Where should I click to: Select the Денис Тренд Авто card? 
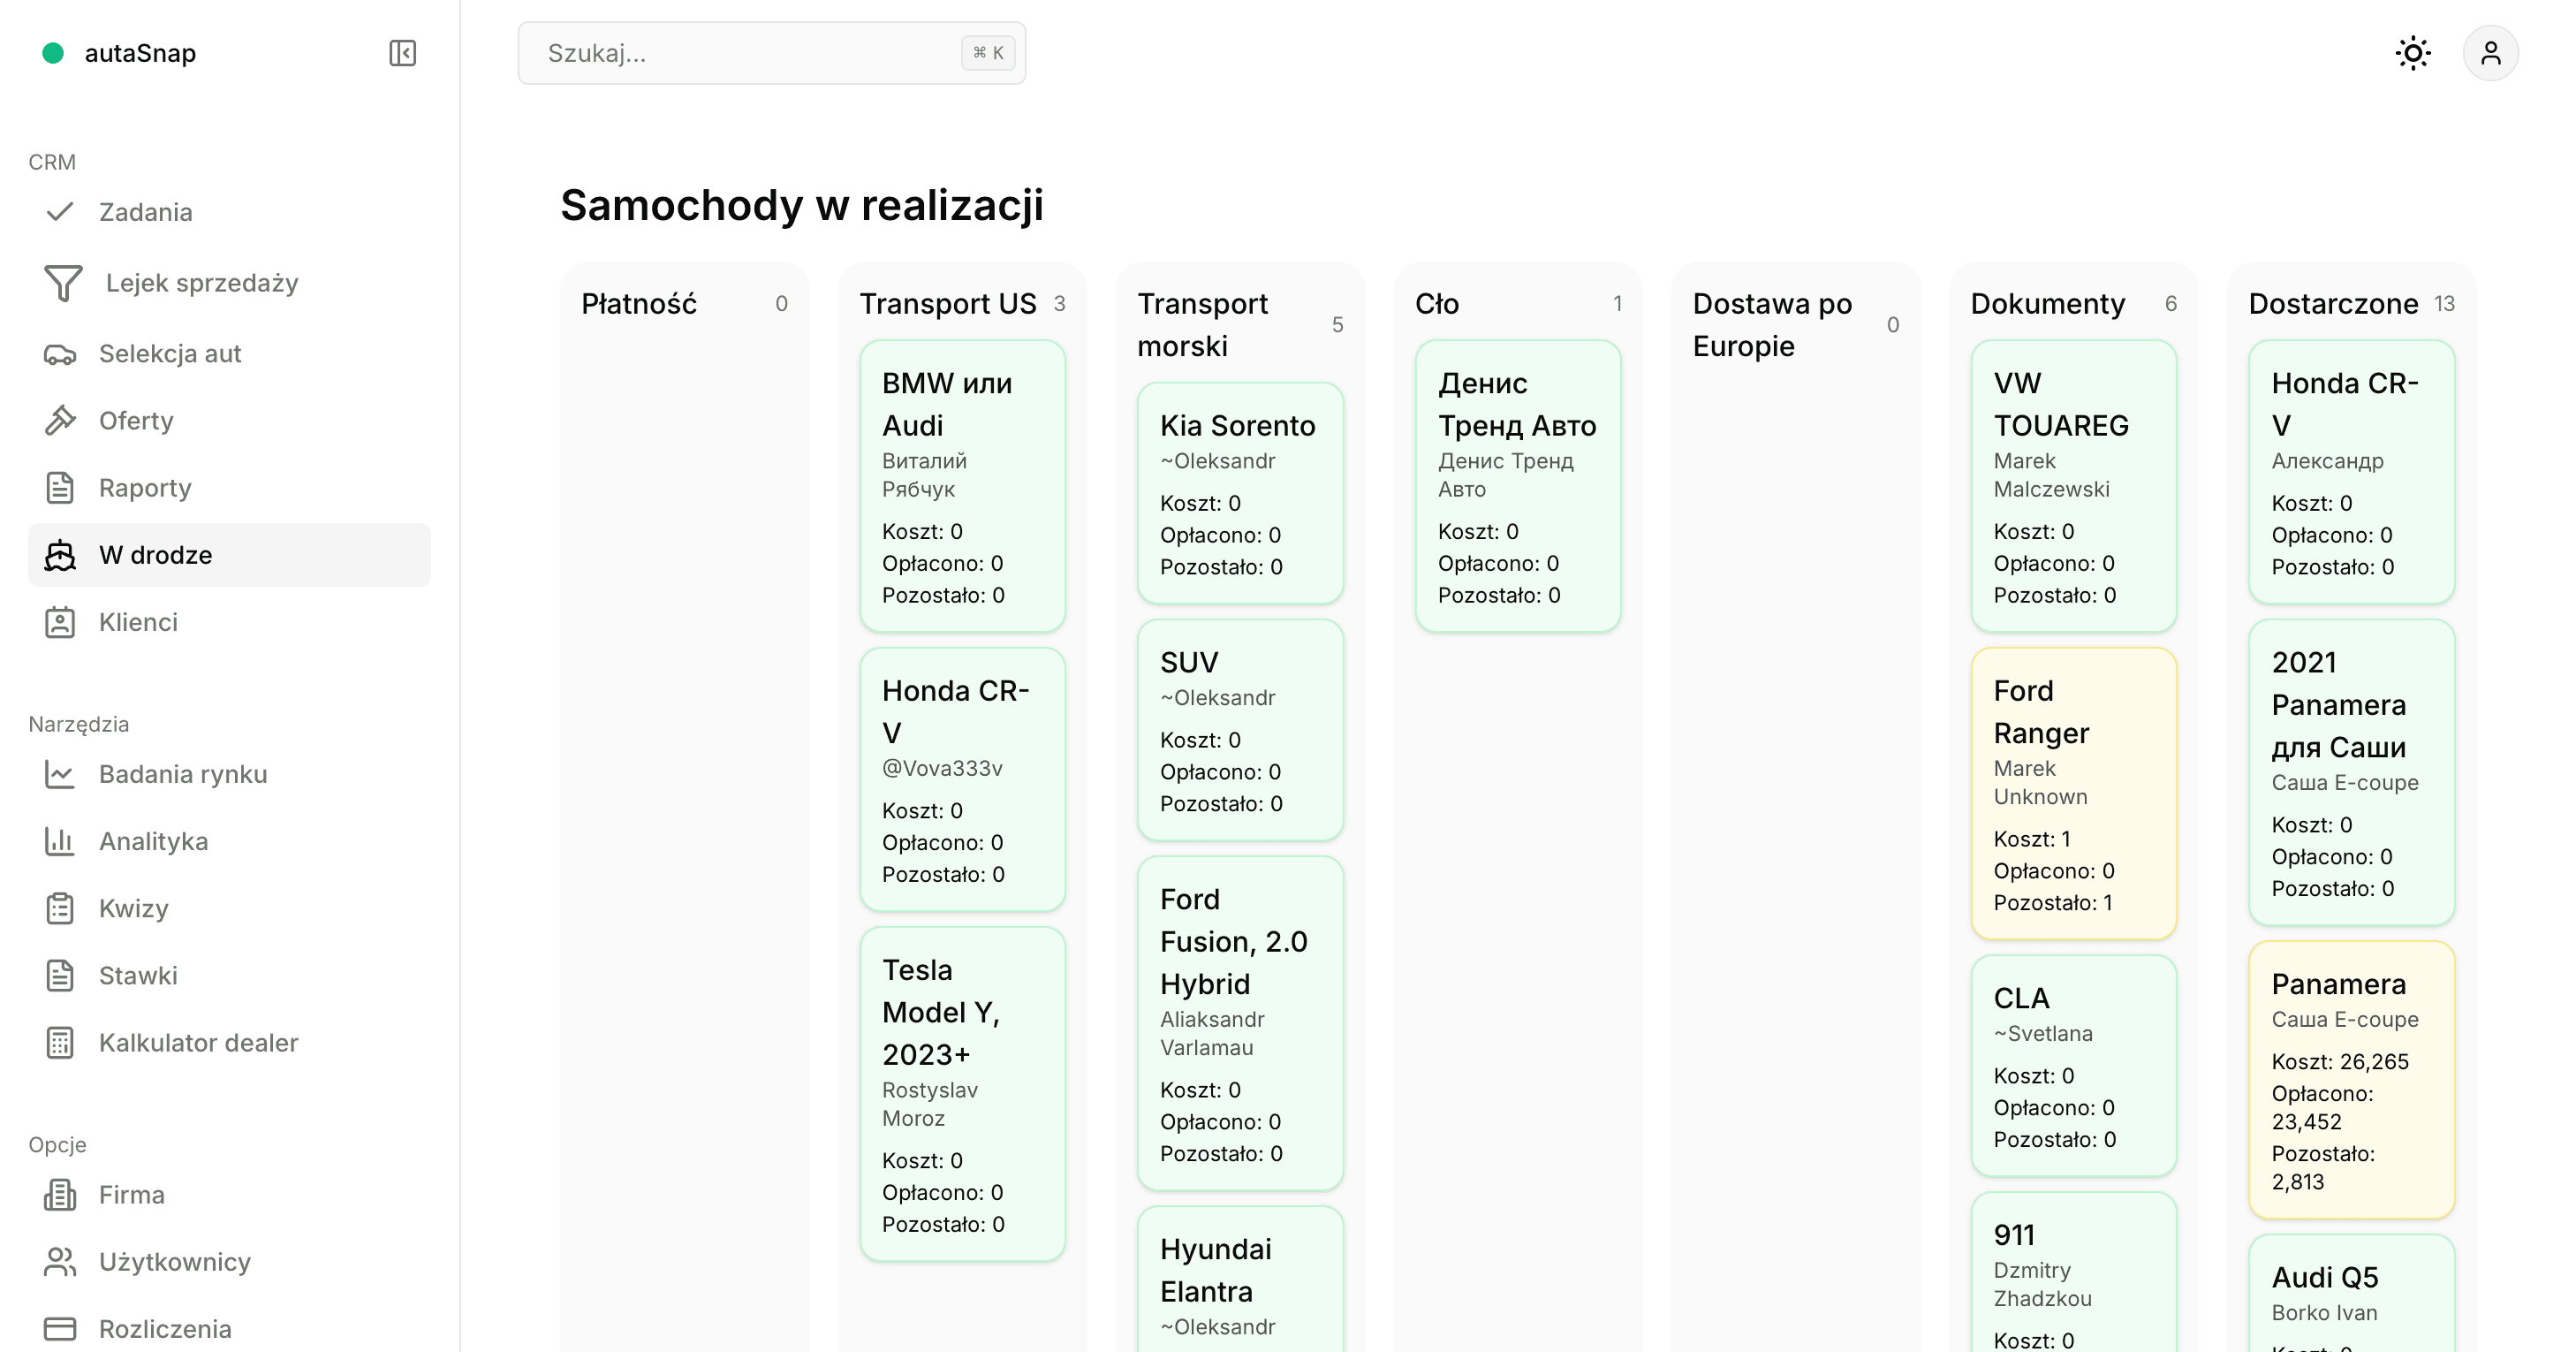click(x=1518, y=486)
